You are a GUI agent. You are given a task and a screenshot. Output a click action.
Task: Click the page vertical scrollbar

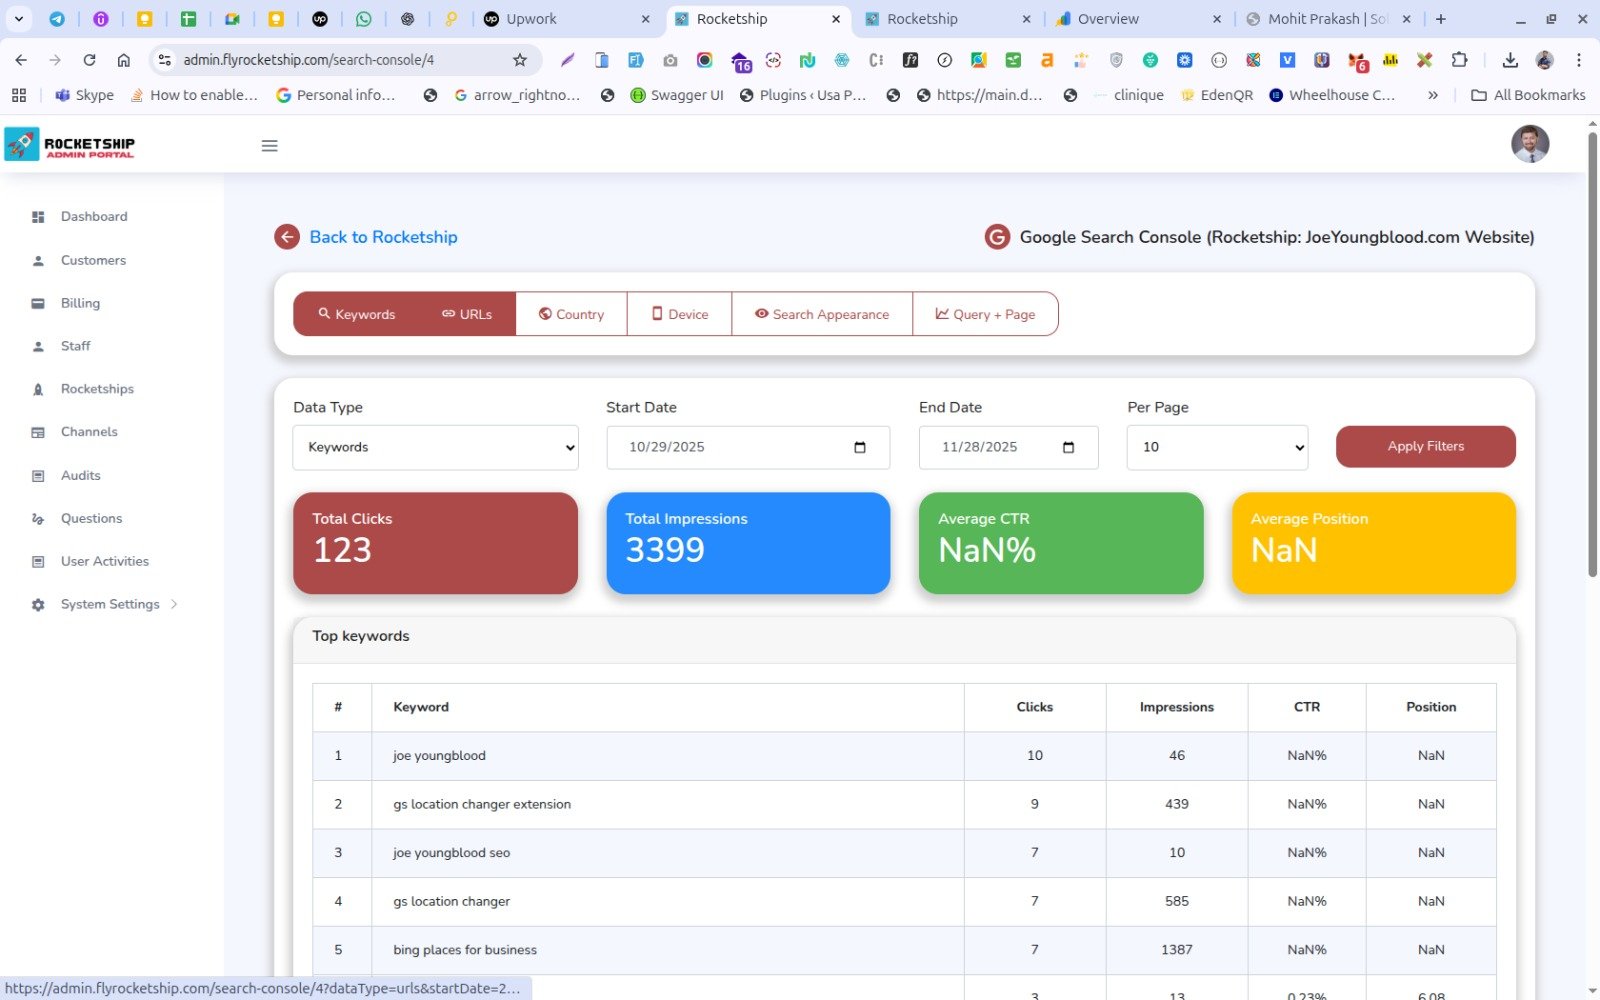click(x=1592, y=350)
